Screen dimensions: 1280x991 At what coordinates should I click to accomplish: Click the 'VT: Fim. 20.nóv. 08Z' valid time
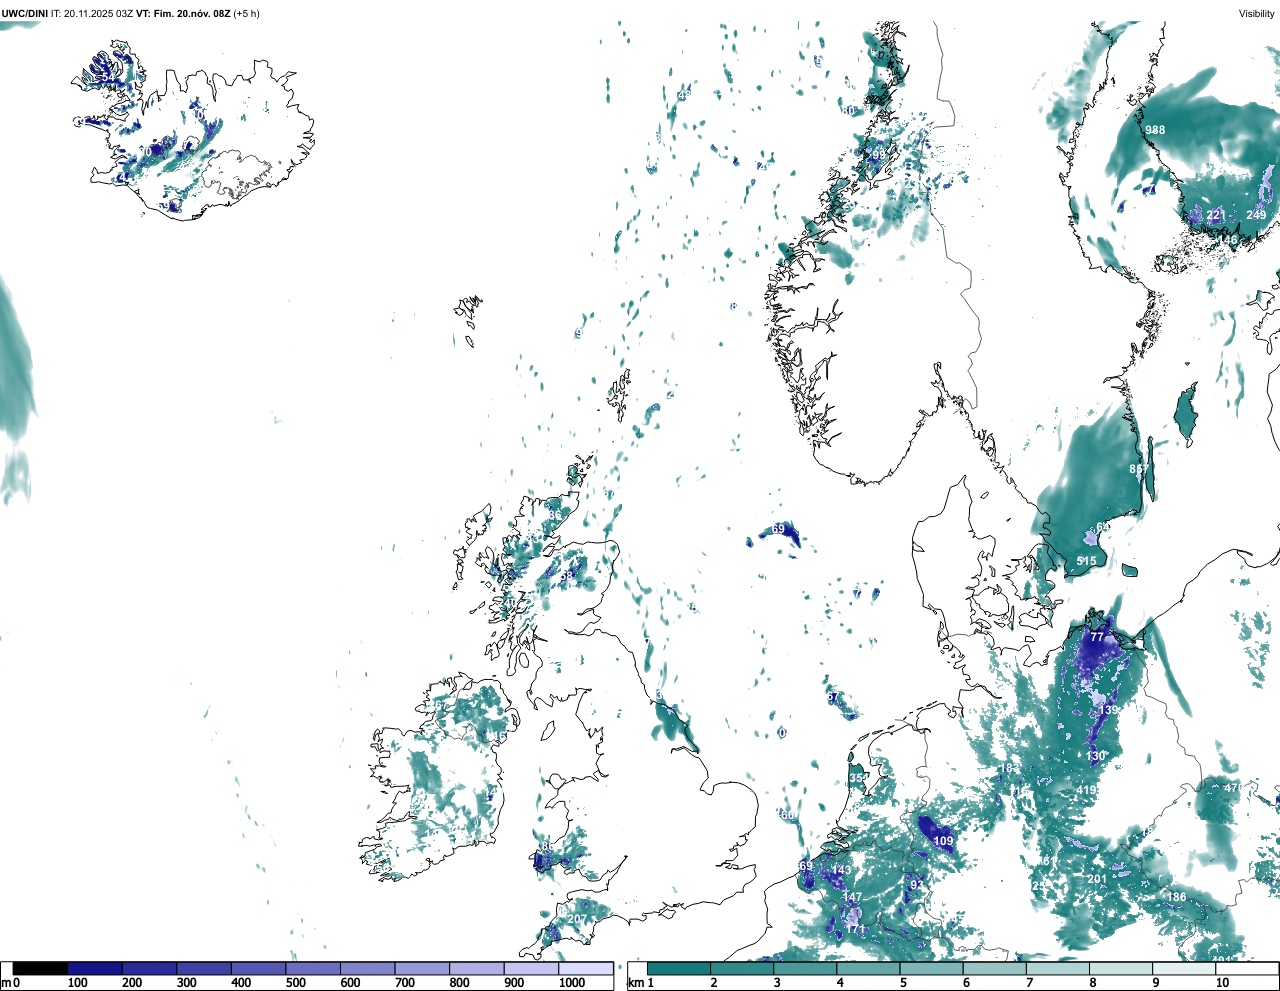point(183,13)
